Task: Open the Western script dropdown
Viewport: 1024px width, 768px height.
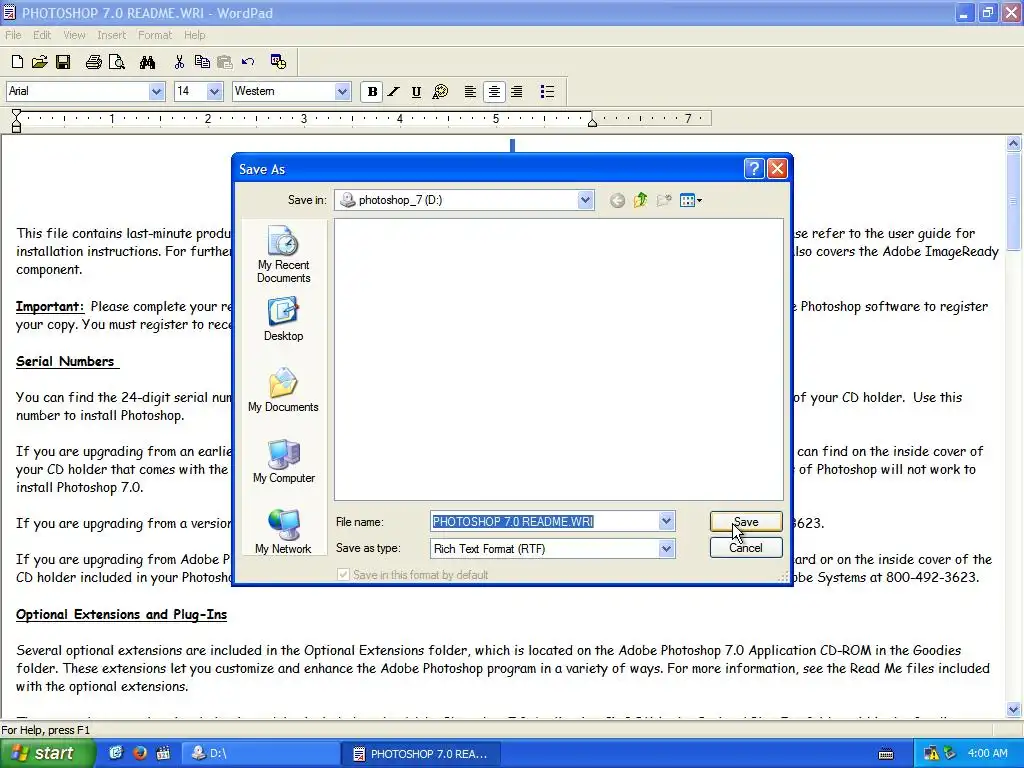Action: point(342,91)
